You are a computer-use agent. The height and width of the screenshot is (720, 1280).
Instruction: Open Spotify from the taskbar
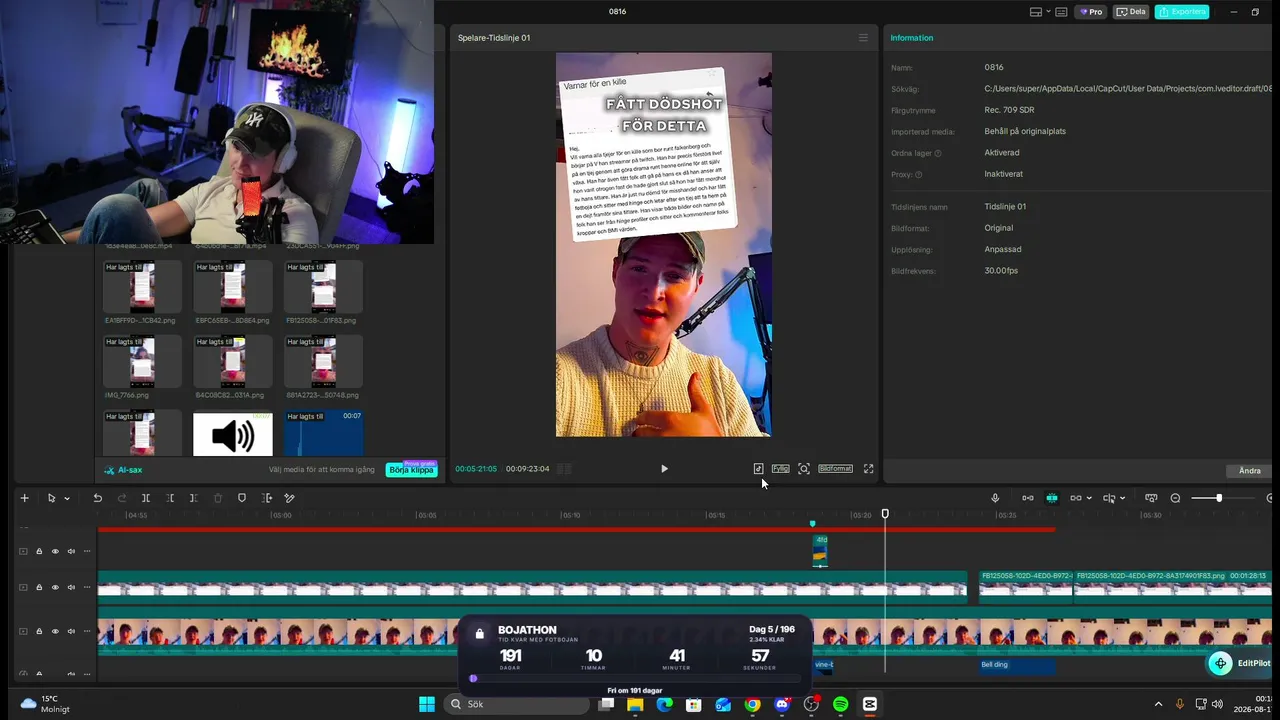[x=840, y=704]
